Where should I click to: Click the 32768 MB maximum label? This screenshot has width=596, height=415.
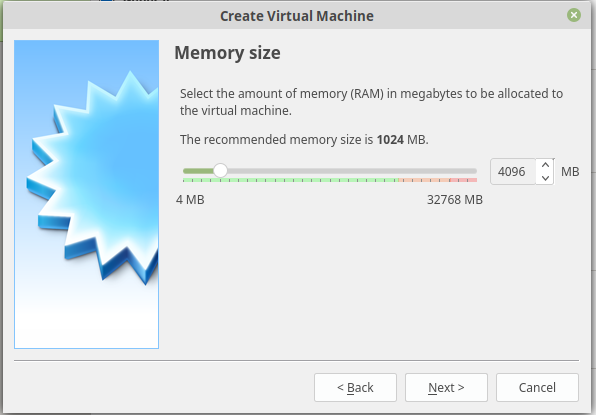[x=455, y=200]
